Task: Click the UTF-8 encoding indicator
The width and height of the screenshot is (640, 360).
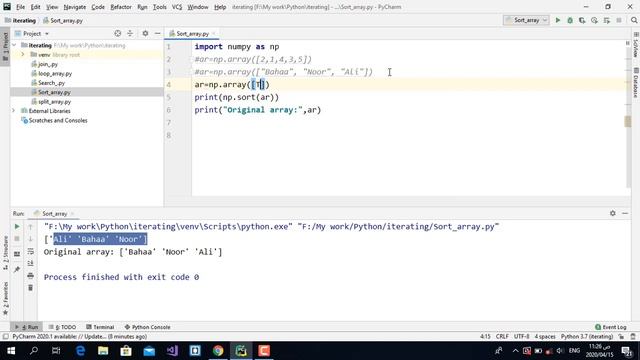Action: 521,336
